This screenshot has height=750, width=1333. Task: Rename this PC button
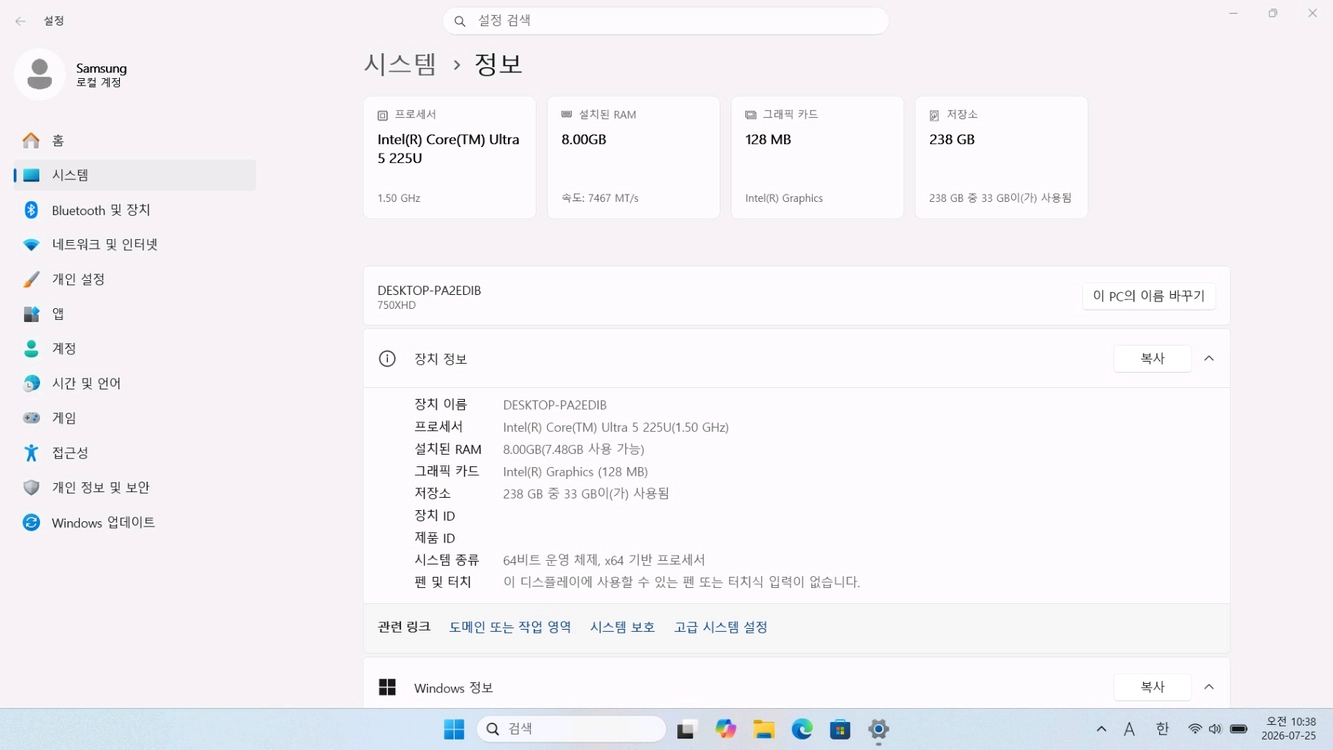1149,296
